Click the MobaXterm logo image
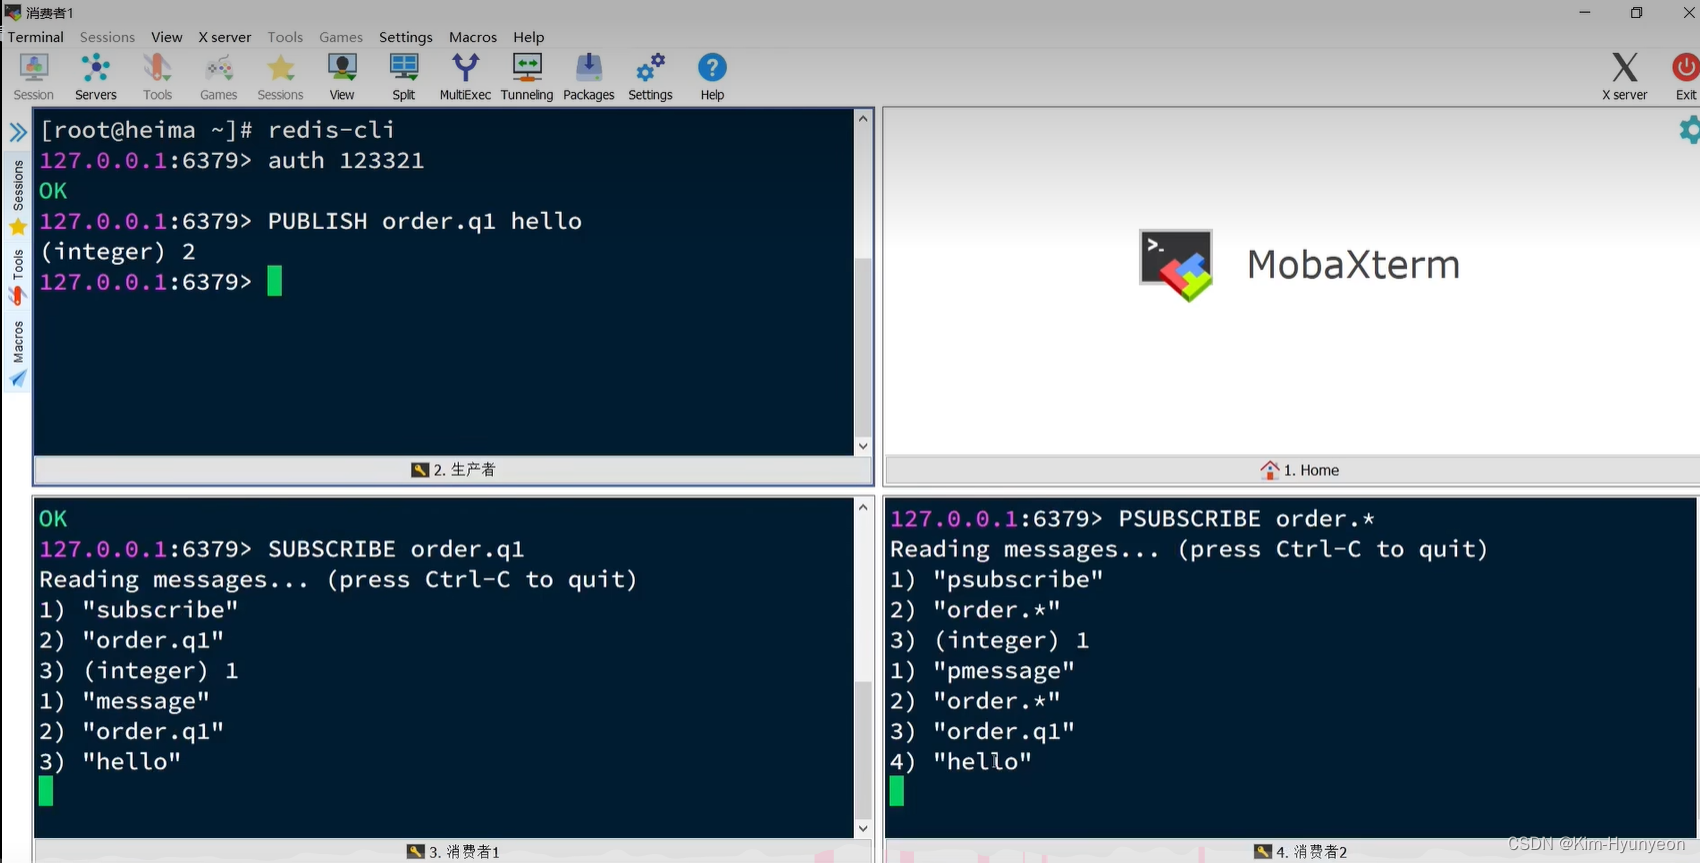This screenshot has width=1700, height=863. click(1176, 265)
